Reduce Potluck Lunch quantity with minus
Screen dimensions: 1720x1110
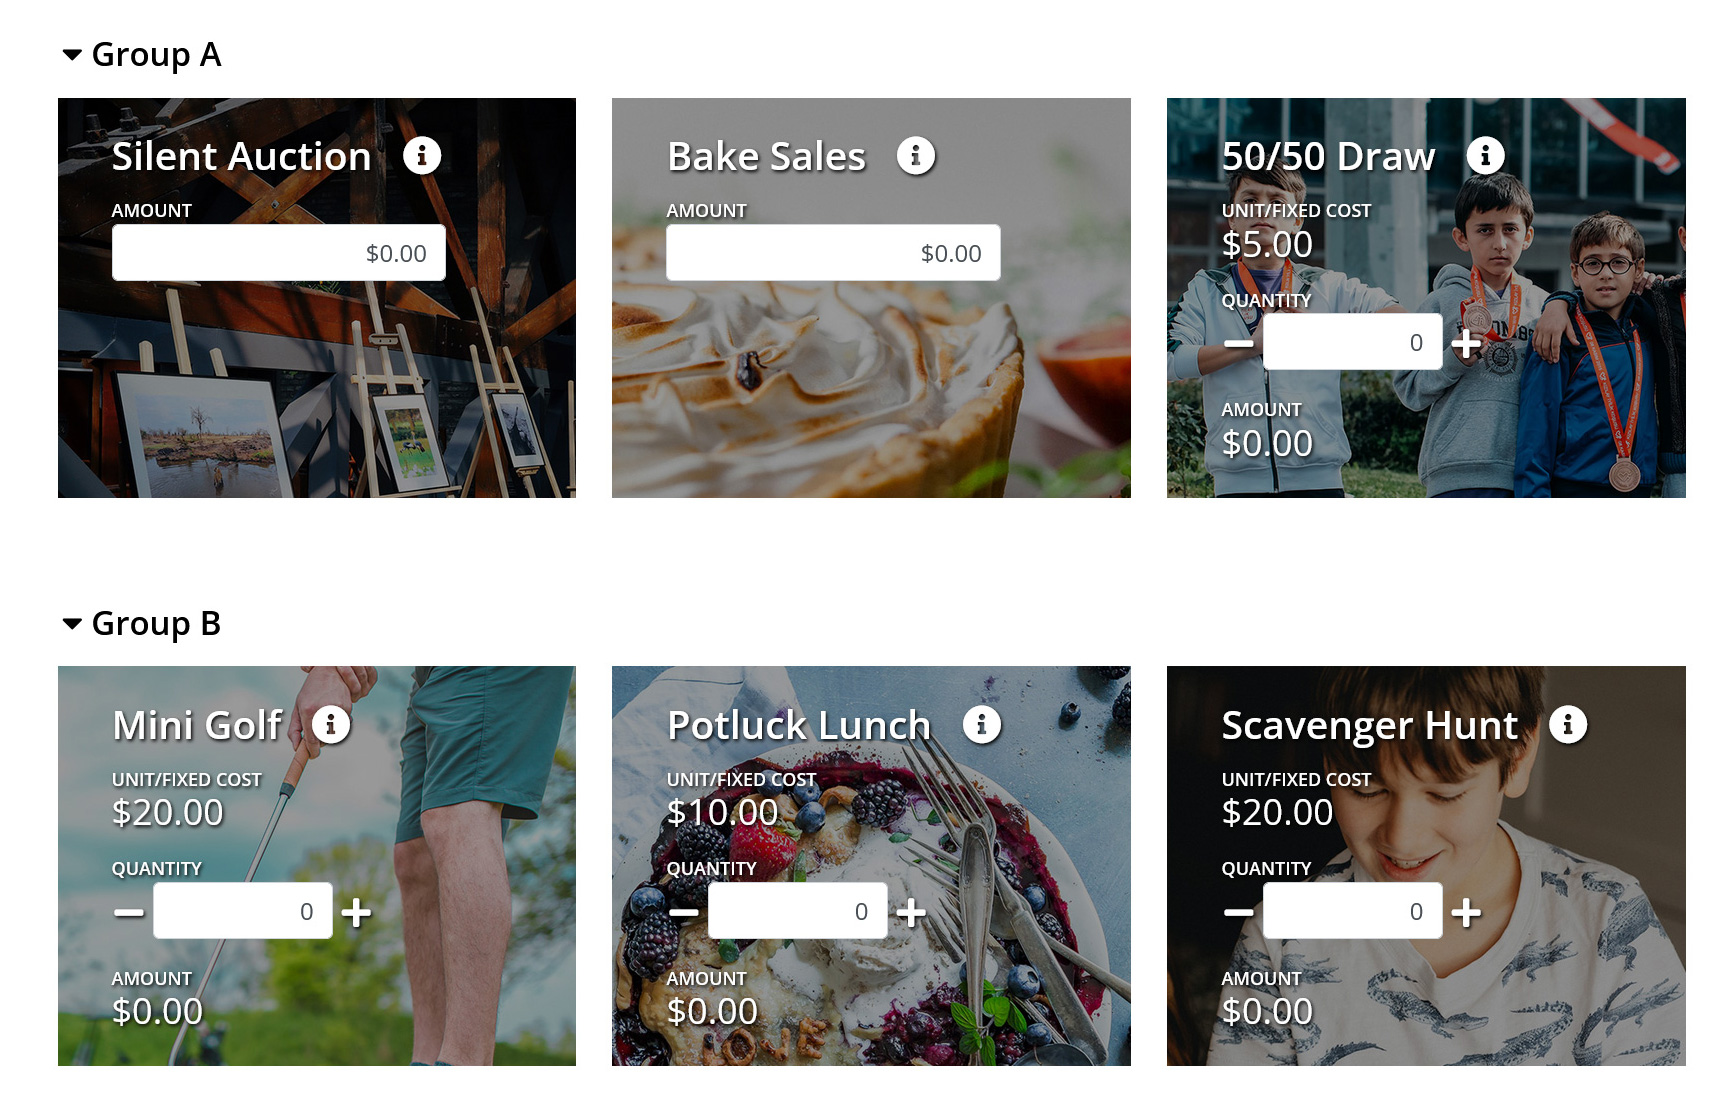(684, 912)
